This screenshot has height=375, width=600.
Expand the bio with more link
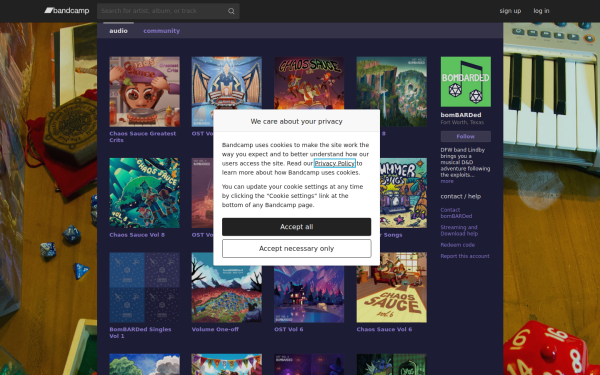447,181
